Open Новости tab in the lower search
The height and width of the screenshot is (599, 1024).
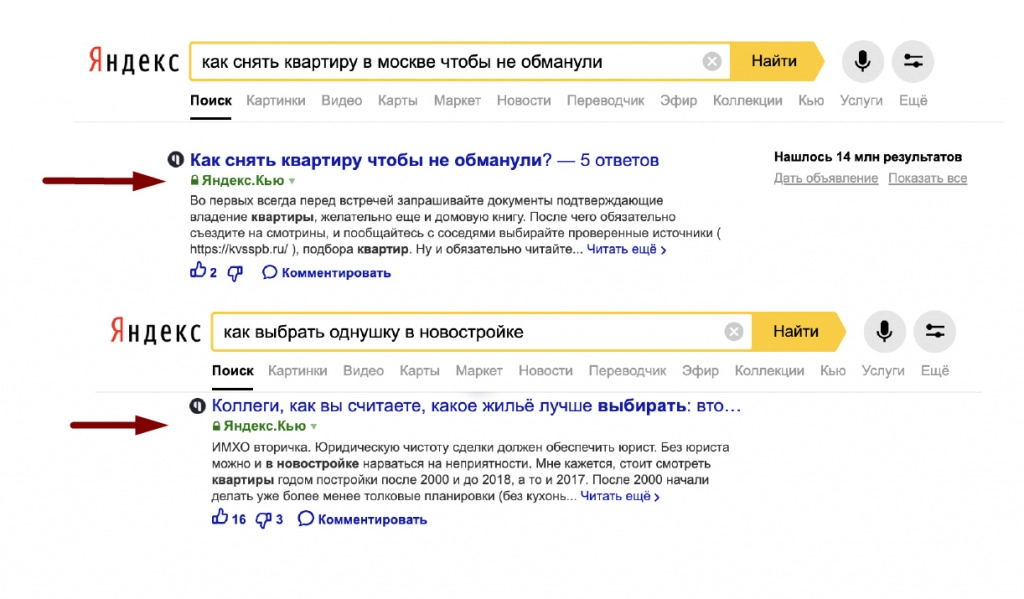click(x=545, y=370)
